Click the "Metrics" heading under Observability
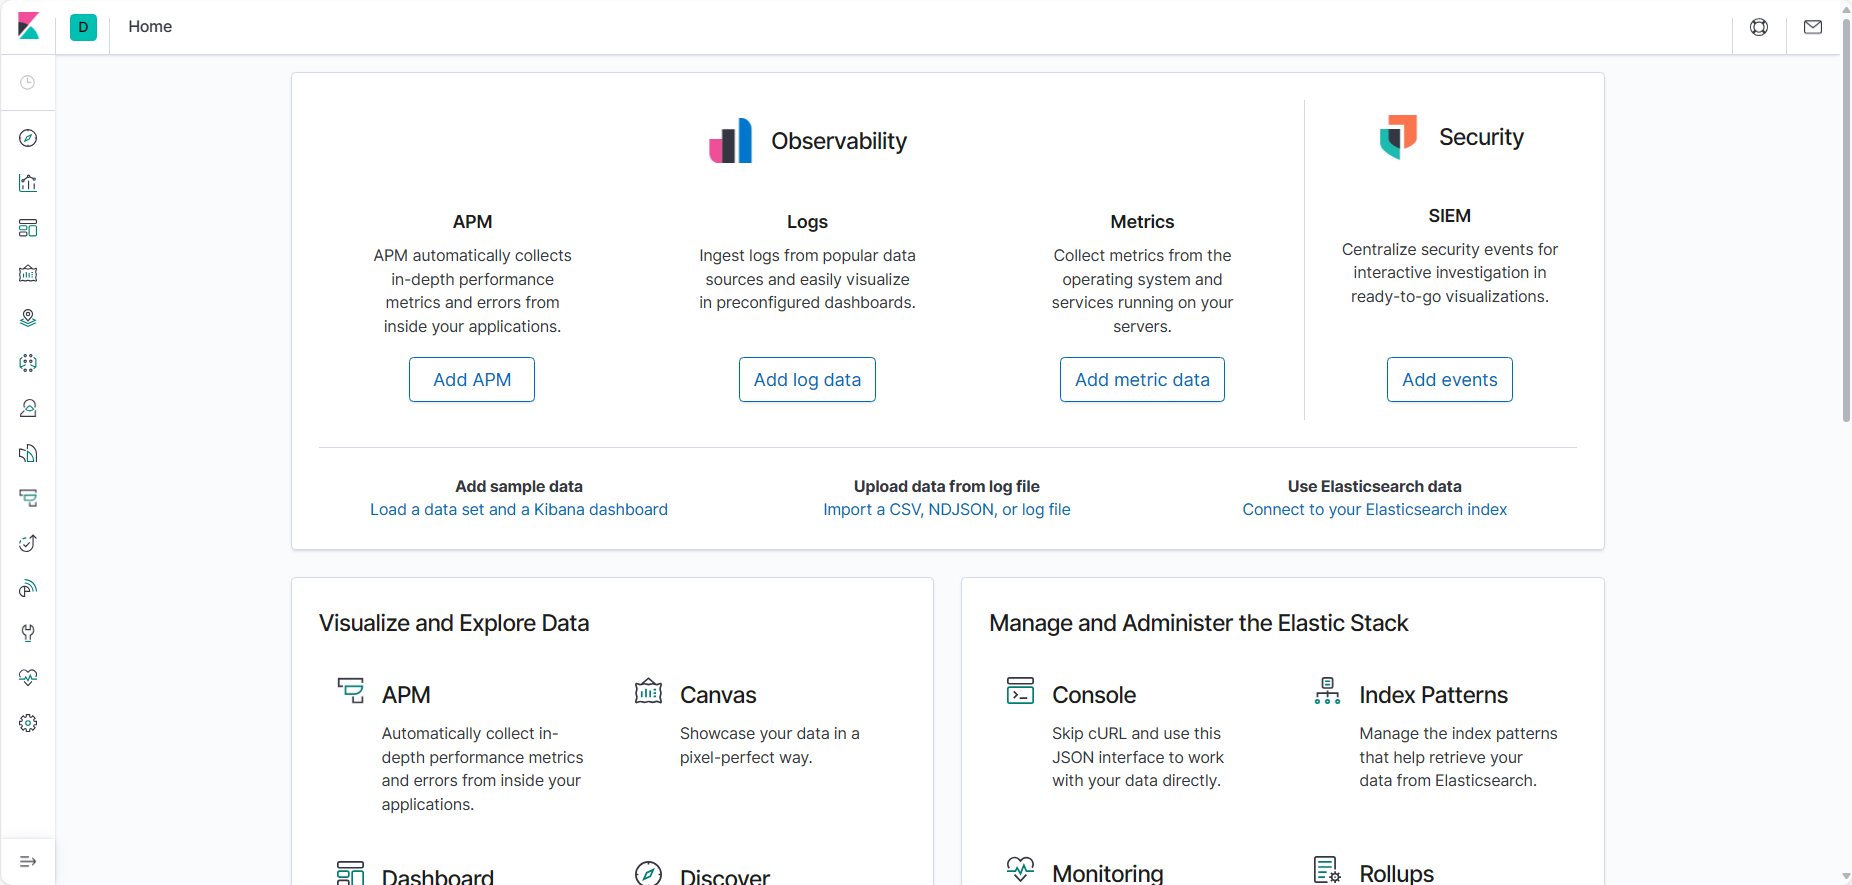1852x885 pixels. [x=1142, y=222]
